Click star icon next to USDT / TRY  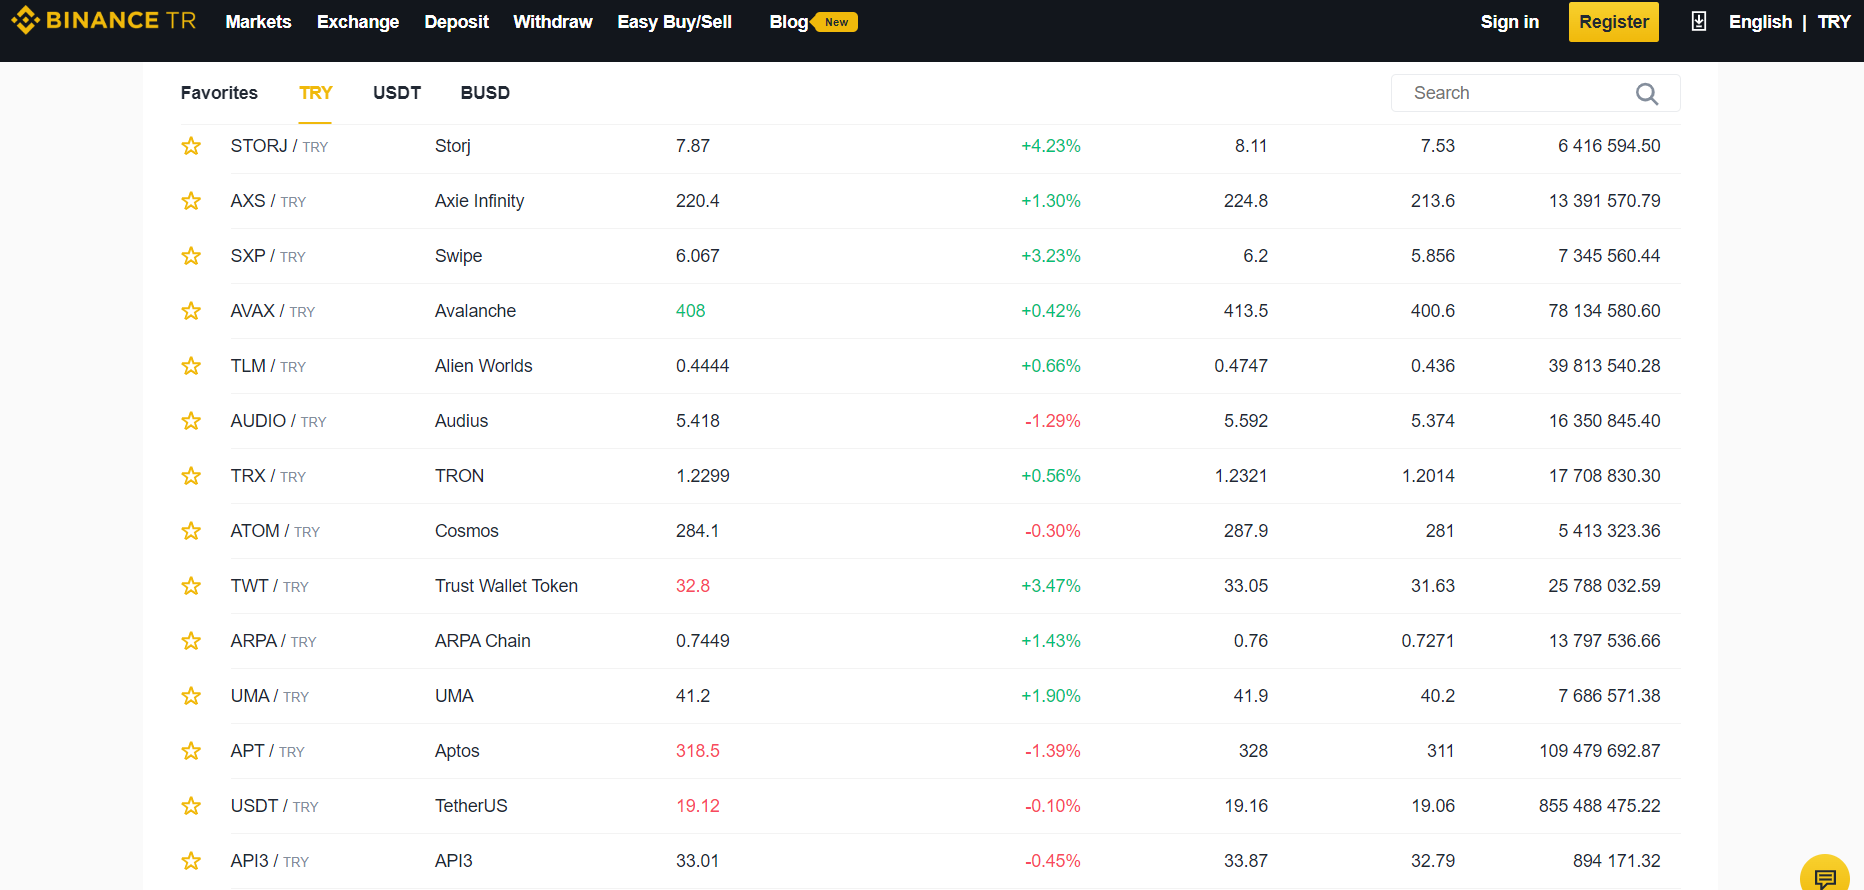click(191, 806)
